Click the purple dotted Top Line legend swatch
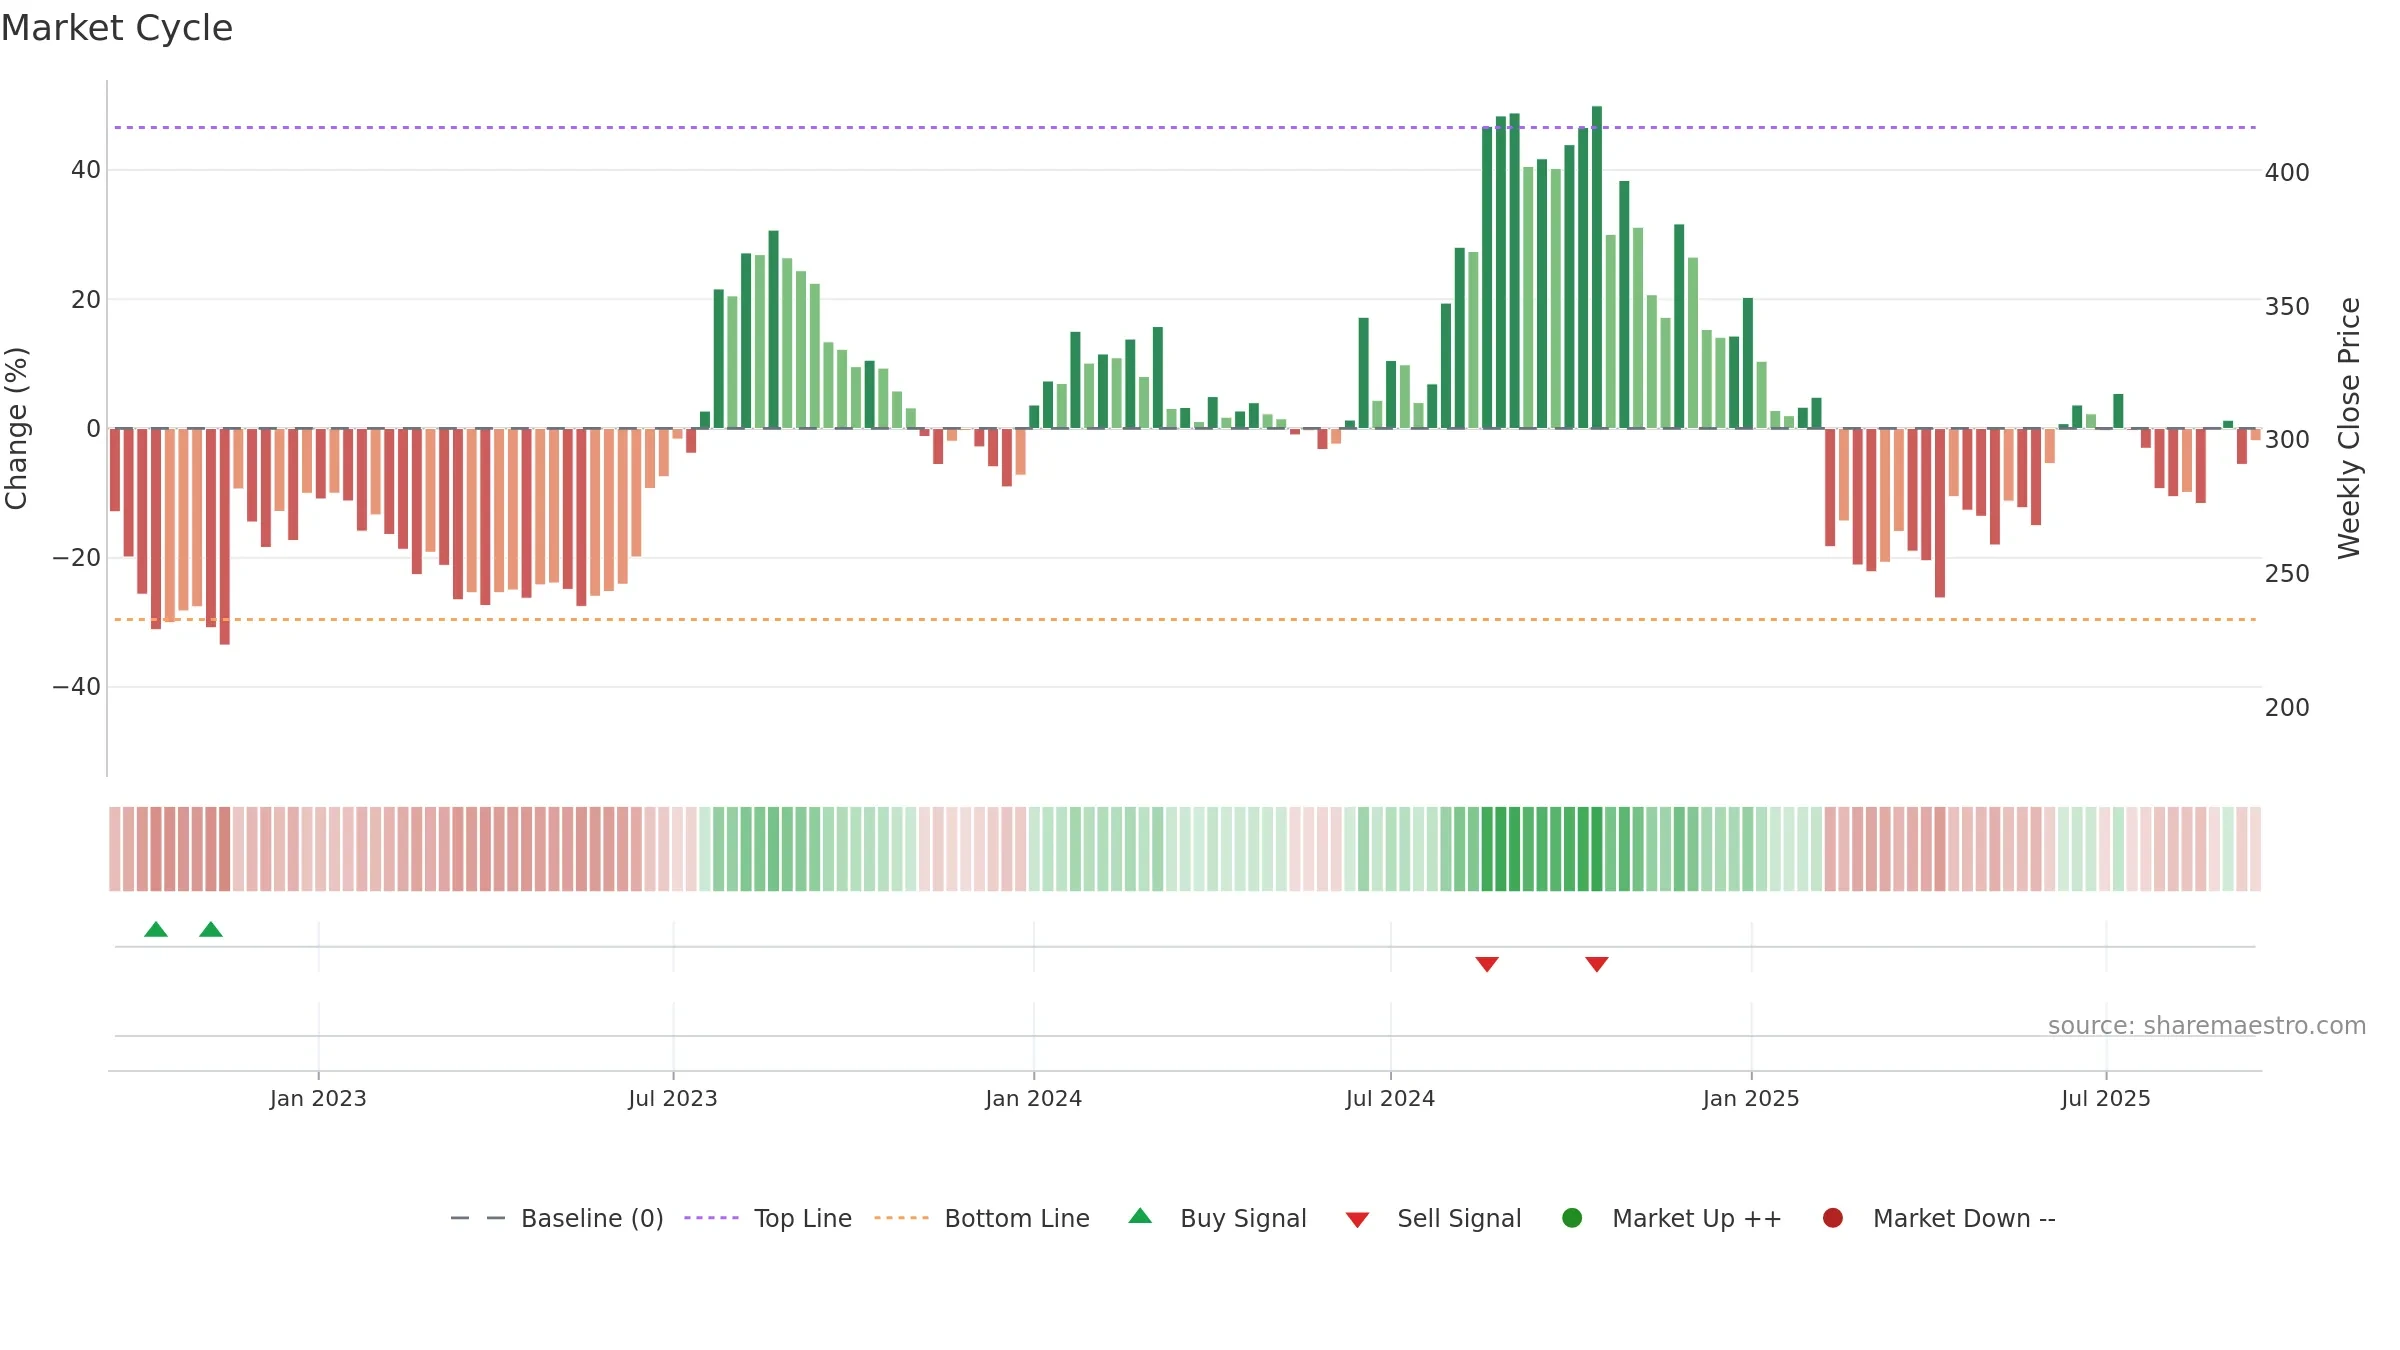 (711, 1218)
